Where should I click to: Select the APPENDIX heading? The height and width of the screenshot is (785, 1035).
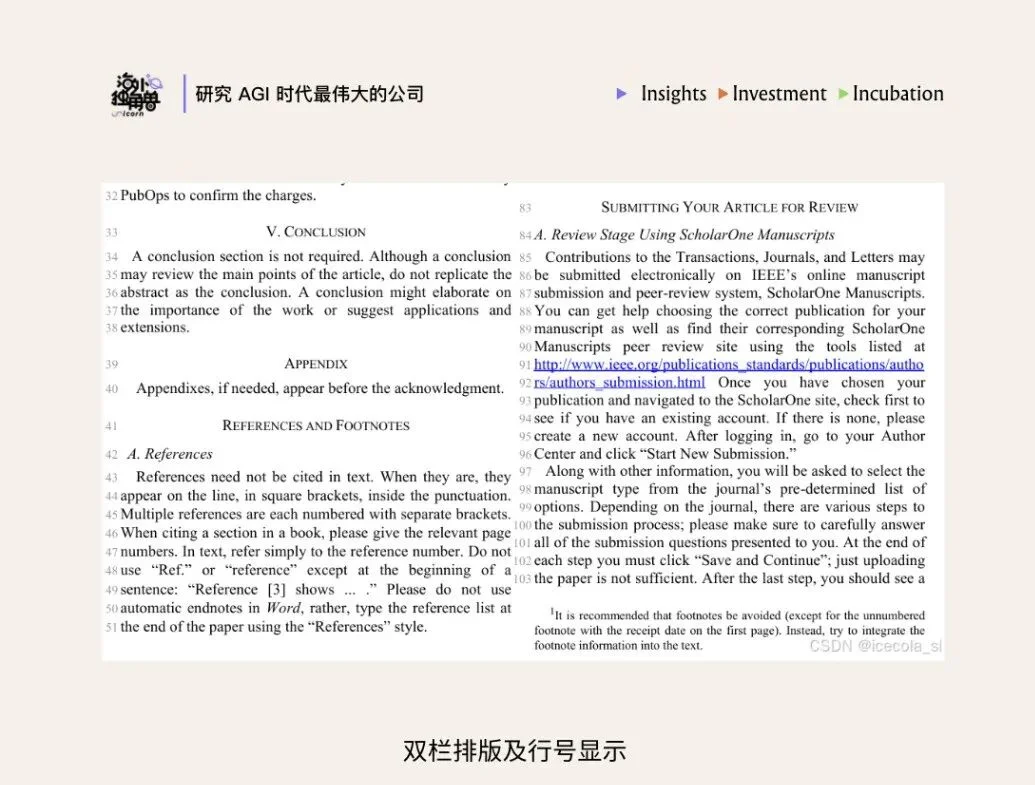pos(316,363)
